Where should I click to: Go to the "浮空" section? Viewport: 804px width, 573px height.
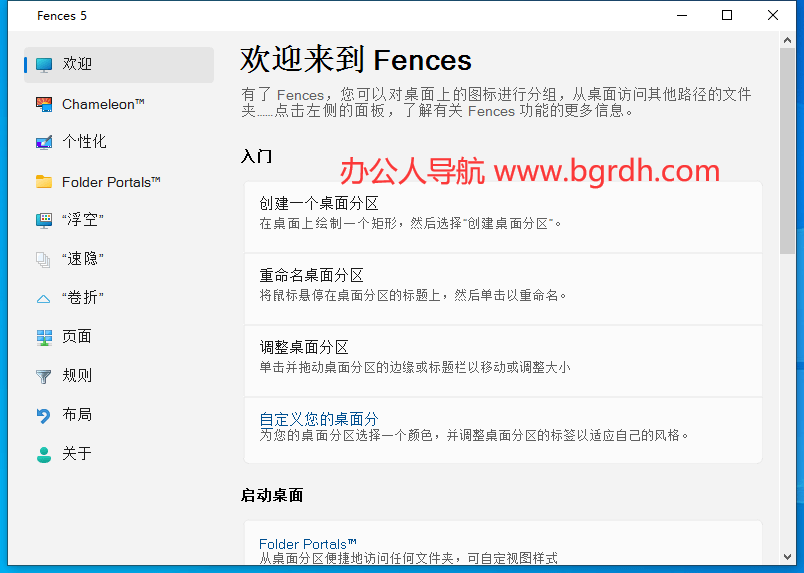pos(119,220)
